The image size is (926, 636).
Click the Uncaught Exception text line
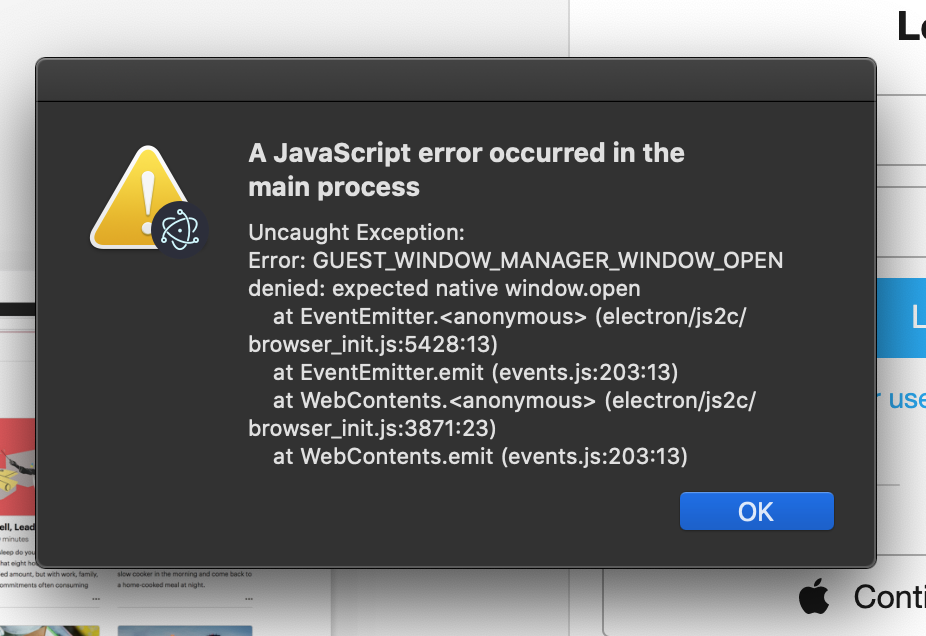356,232
